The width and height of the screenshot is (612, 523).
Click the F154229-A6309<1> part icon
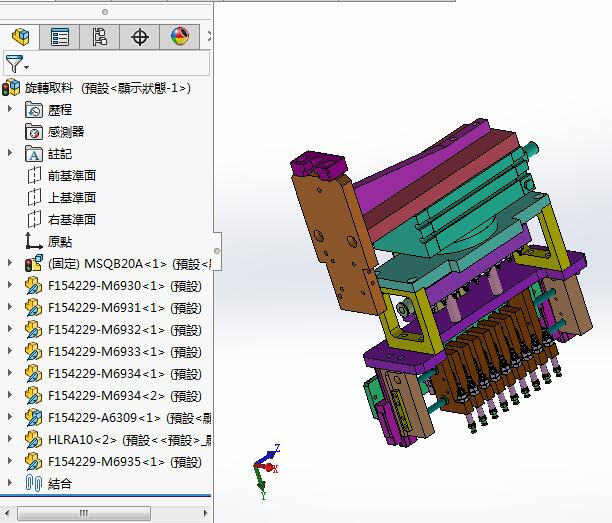point(34,417)
